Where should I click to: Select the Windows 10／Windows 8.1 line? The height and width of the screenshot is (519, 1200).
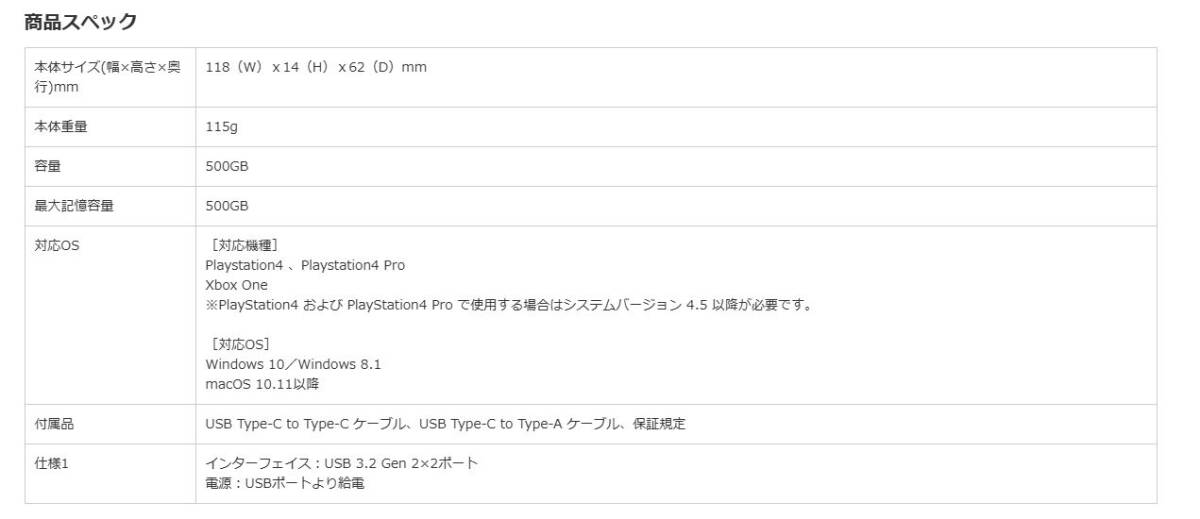293,364
